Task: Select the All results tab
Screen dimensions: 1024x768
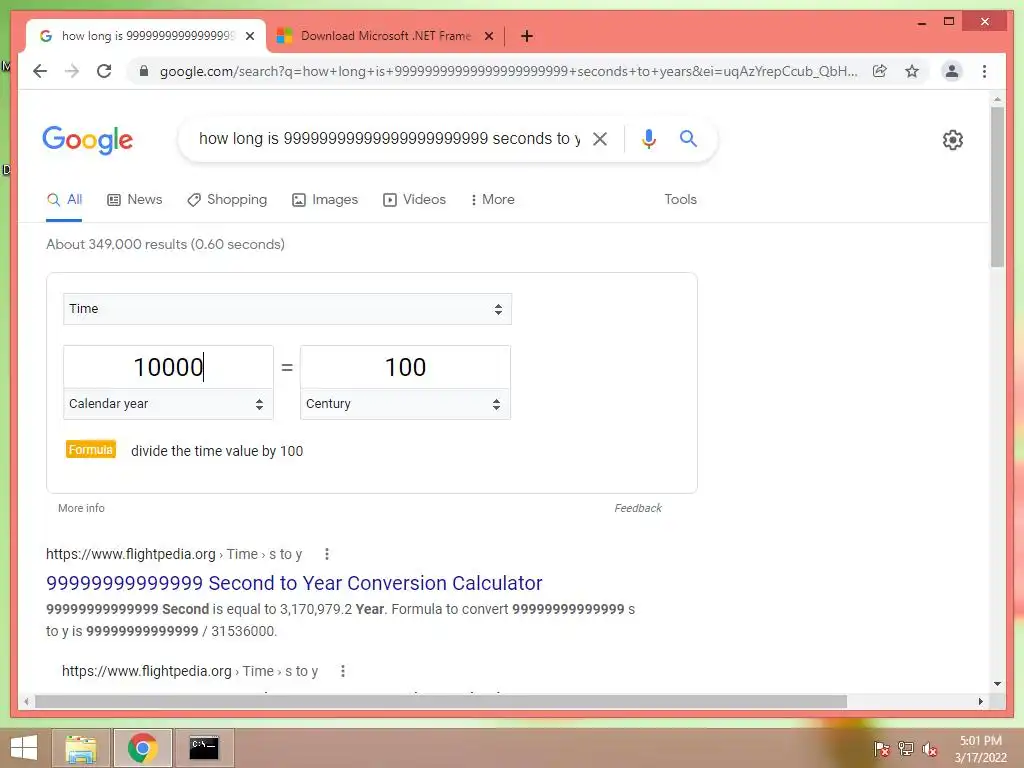Action: coord(64,200)
